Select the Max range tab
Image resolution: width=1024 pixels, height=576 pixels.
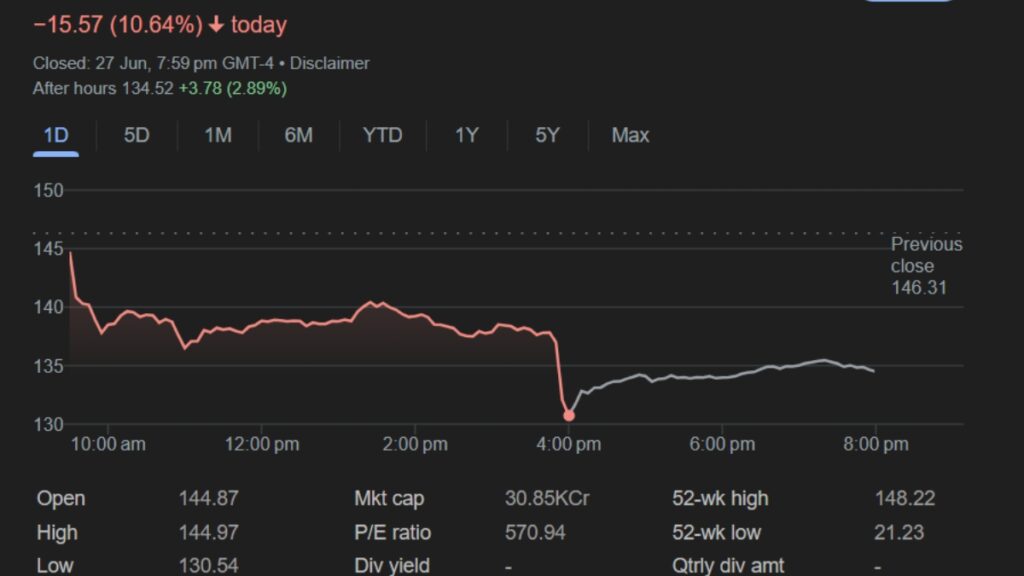pos(630,135)
